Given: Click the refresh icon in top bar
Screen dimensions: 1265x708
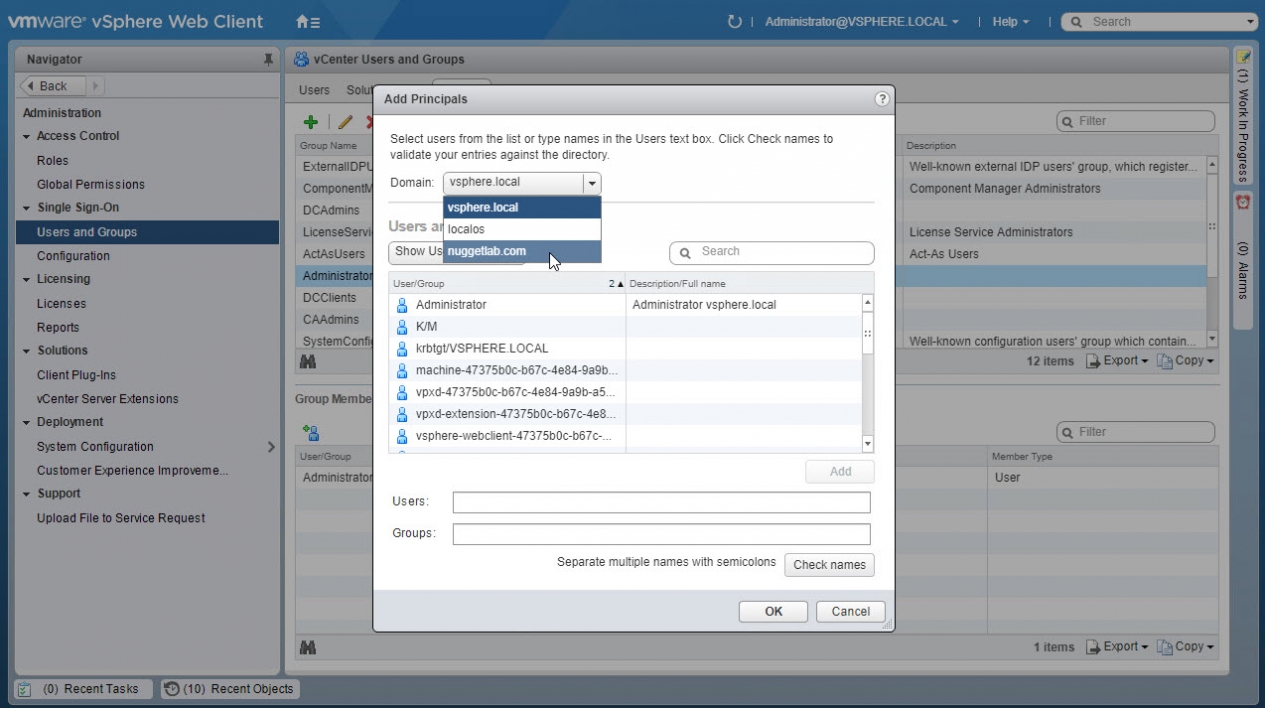Looking at the screenshot, I should pyautogui.click(x=735, y=21).
